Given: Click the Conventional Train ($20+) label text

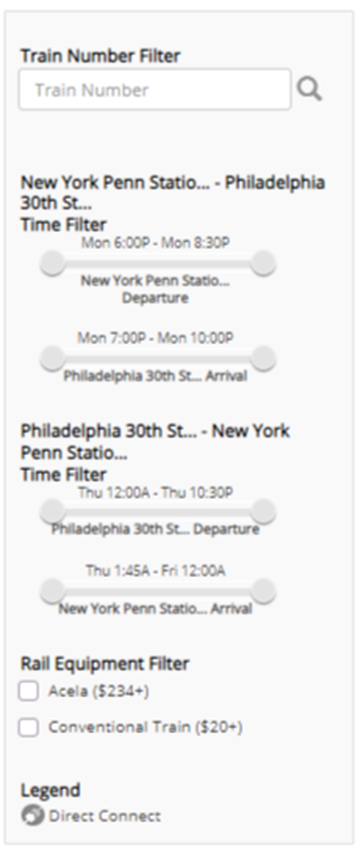Looking at the screenshot, I should pyautogui.click(x=146, y=727).
